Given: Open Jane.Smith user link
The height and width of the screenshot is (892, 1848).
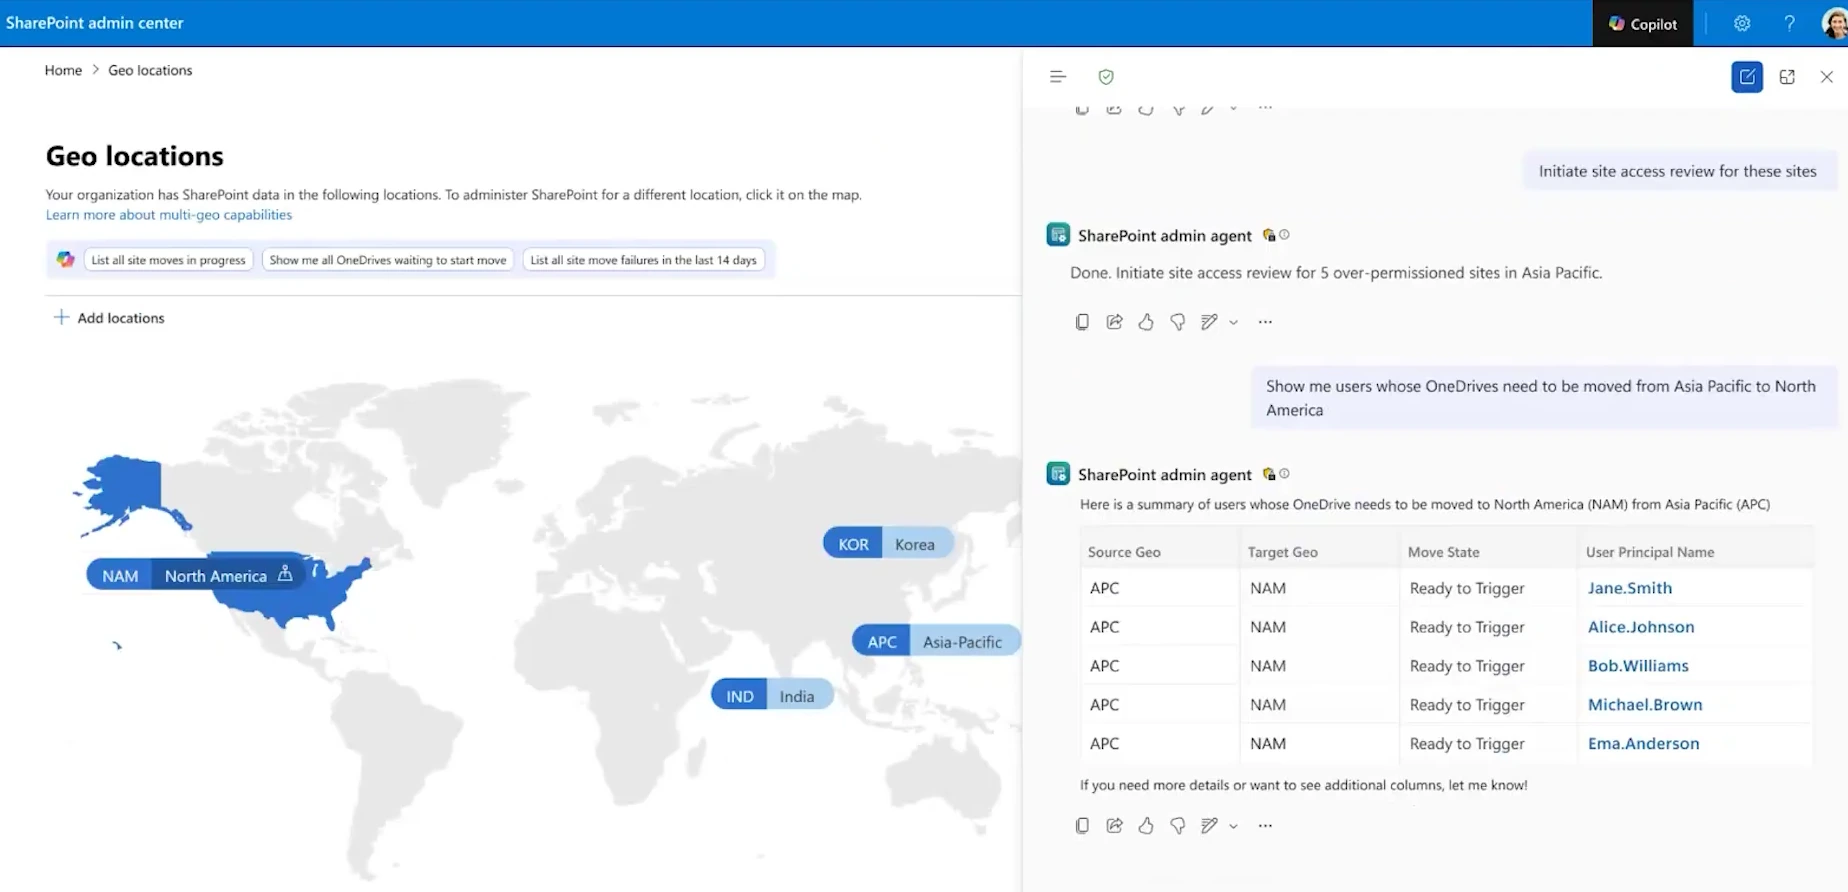Looking at the screenshot, I should coord(1630,588).
